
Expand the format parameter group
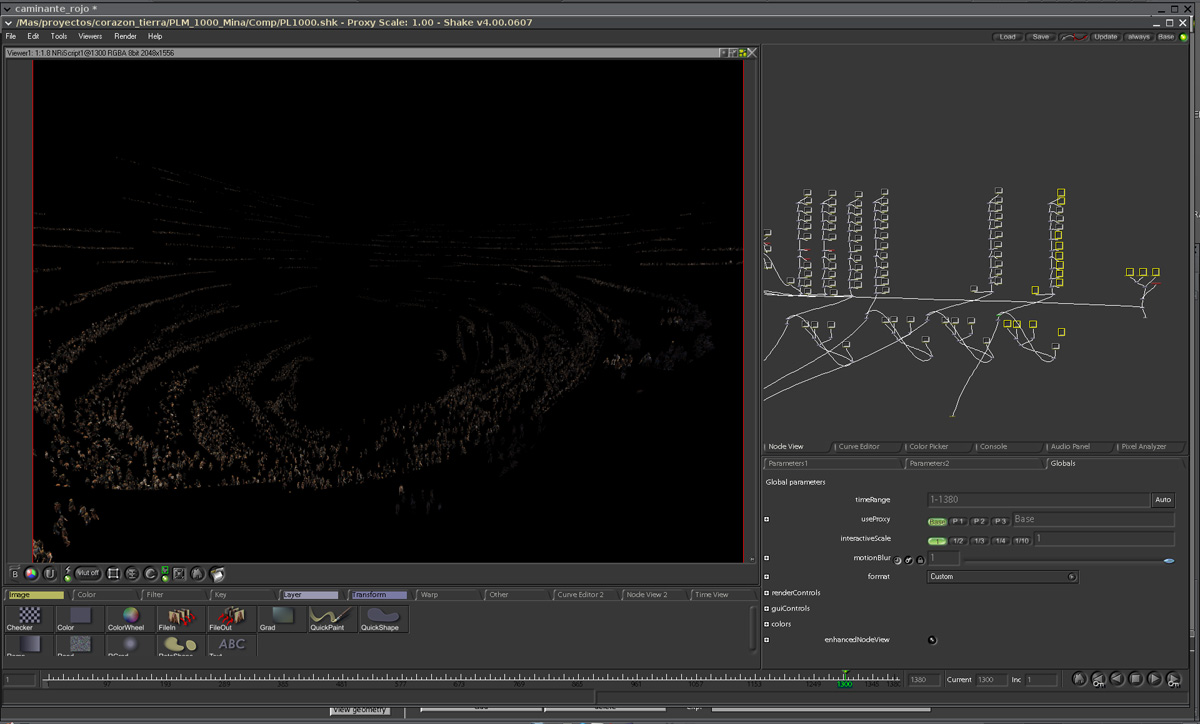[767, 577]
